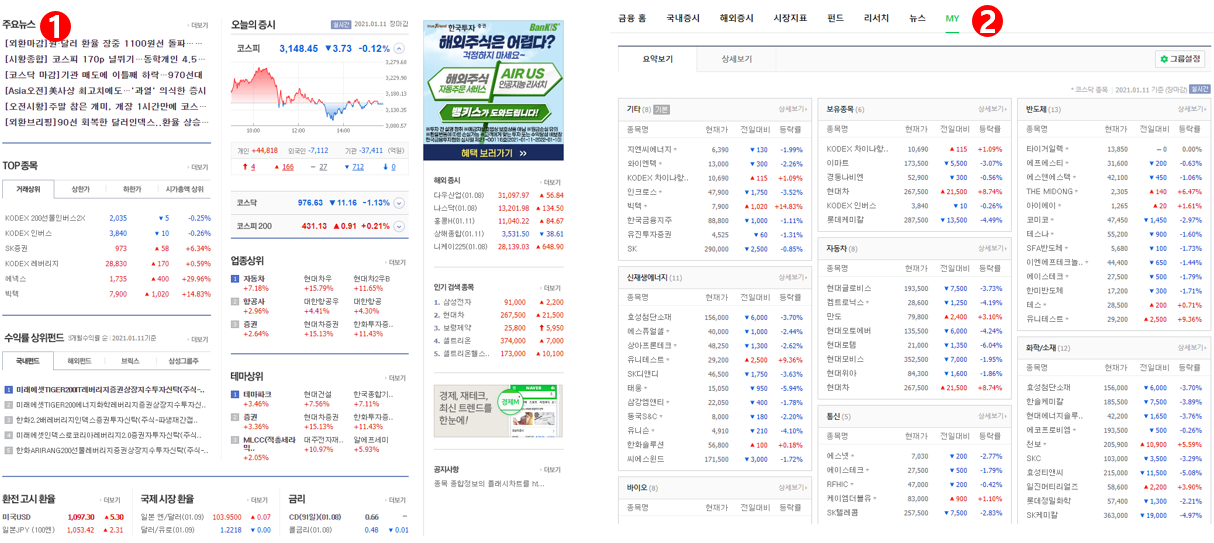This screenshot has width=1214, height=543.
Task: Expand the 코스닥 index row chevron
Action: (400, 202)
